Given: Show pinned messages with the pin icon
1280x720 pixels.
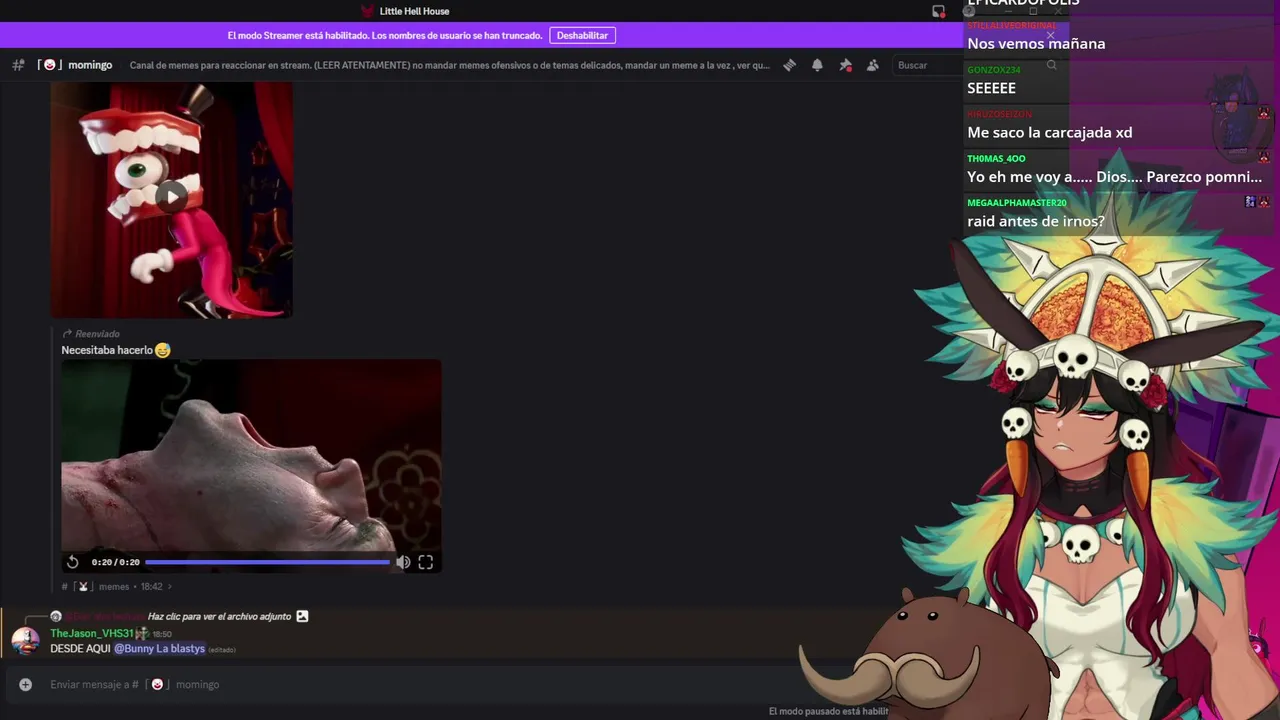Looking at the screenshot, I should tap(845, 65).
